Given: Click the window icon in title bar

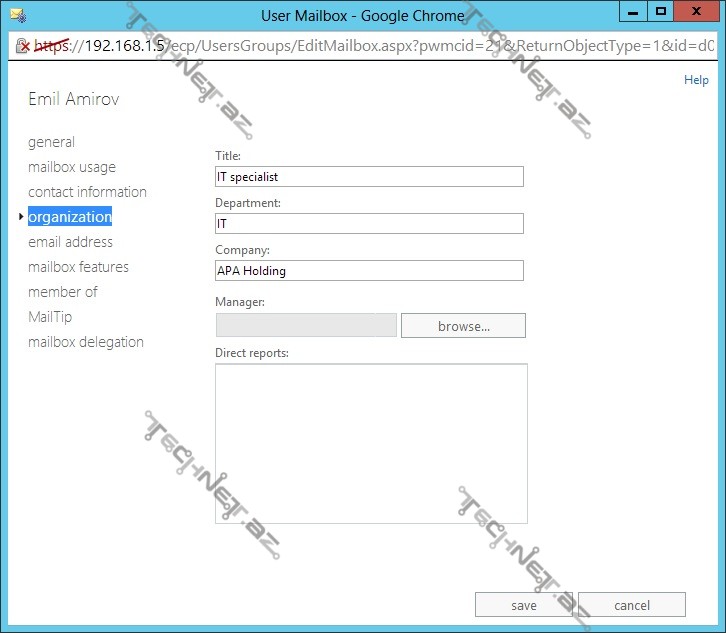Looking at the screenshot, I should pyautogui.click(x=16, y=15).
